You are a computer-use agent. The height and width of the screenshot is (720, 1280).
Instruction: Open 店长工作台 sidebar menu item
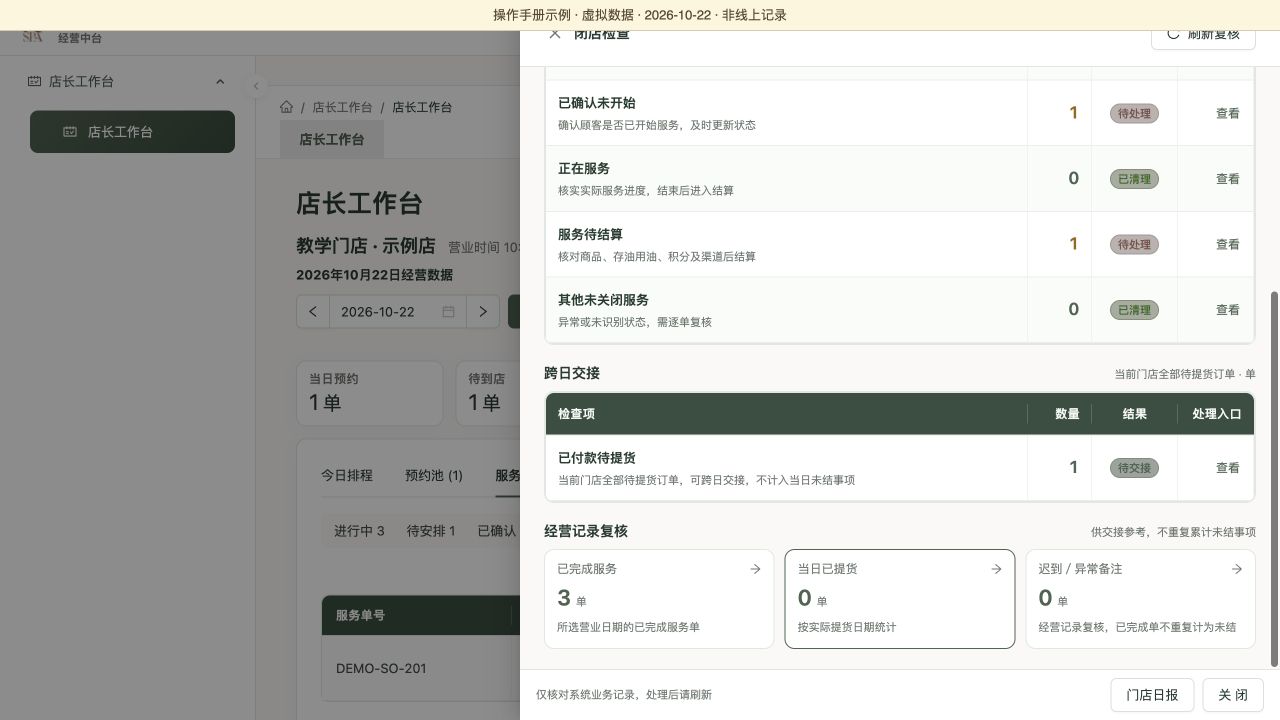click(132, 132)
